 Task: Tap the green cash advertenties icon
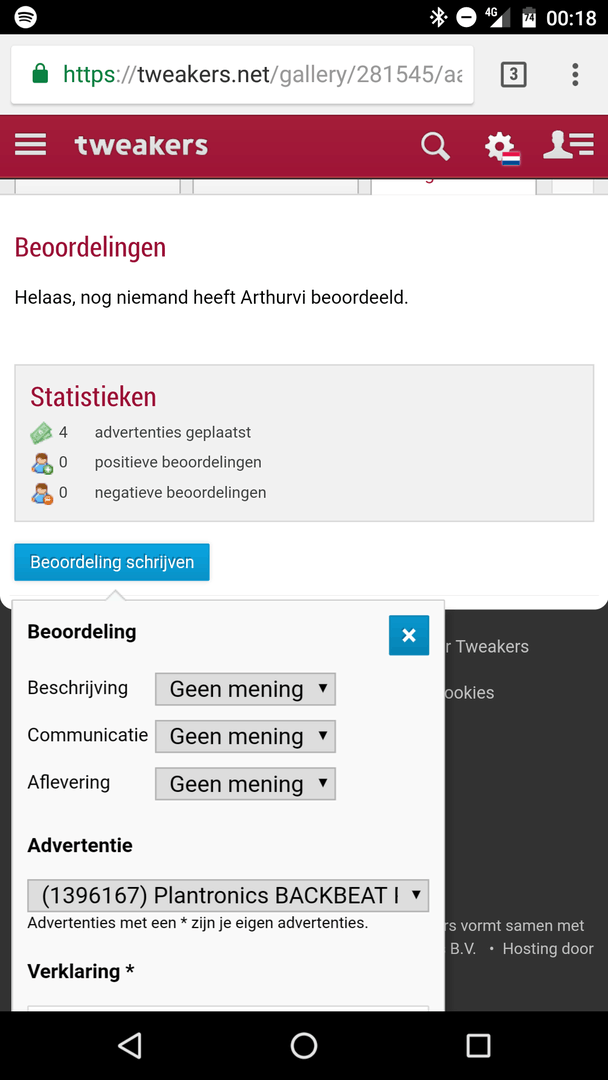pyautogui.click(x=41, y=433)
